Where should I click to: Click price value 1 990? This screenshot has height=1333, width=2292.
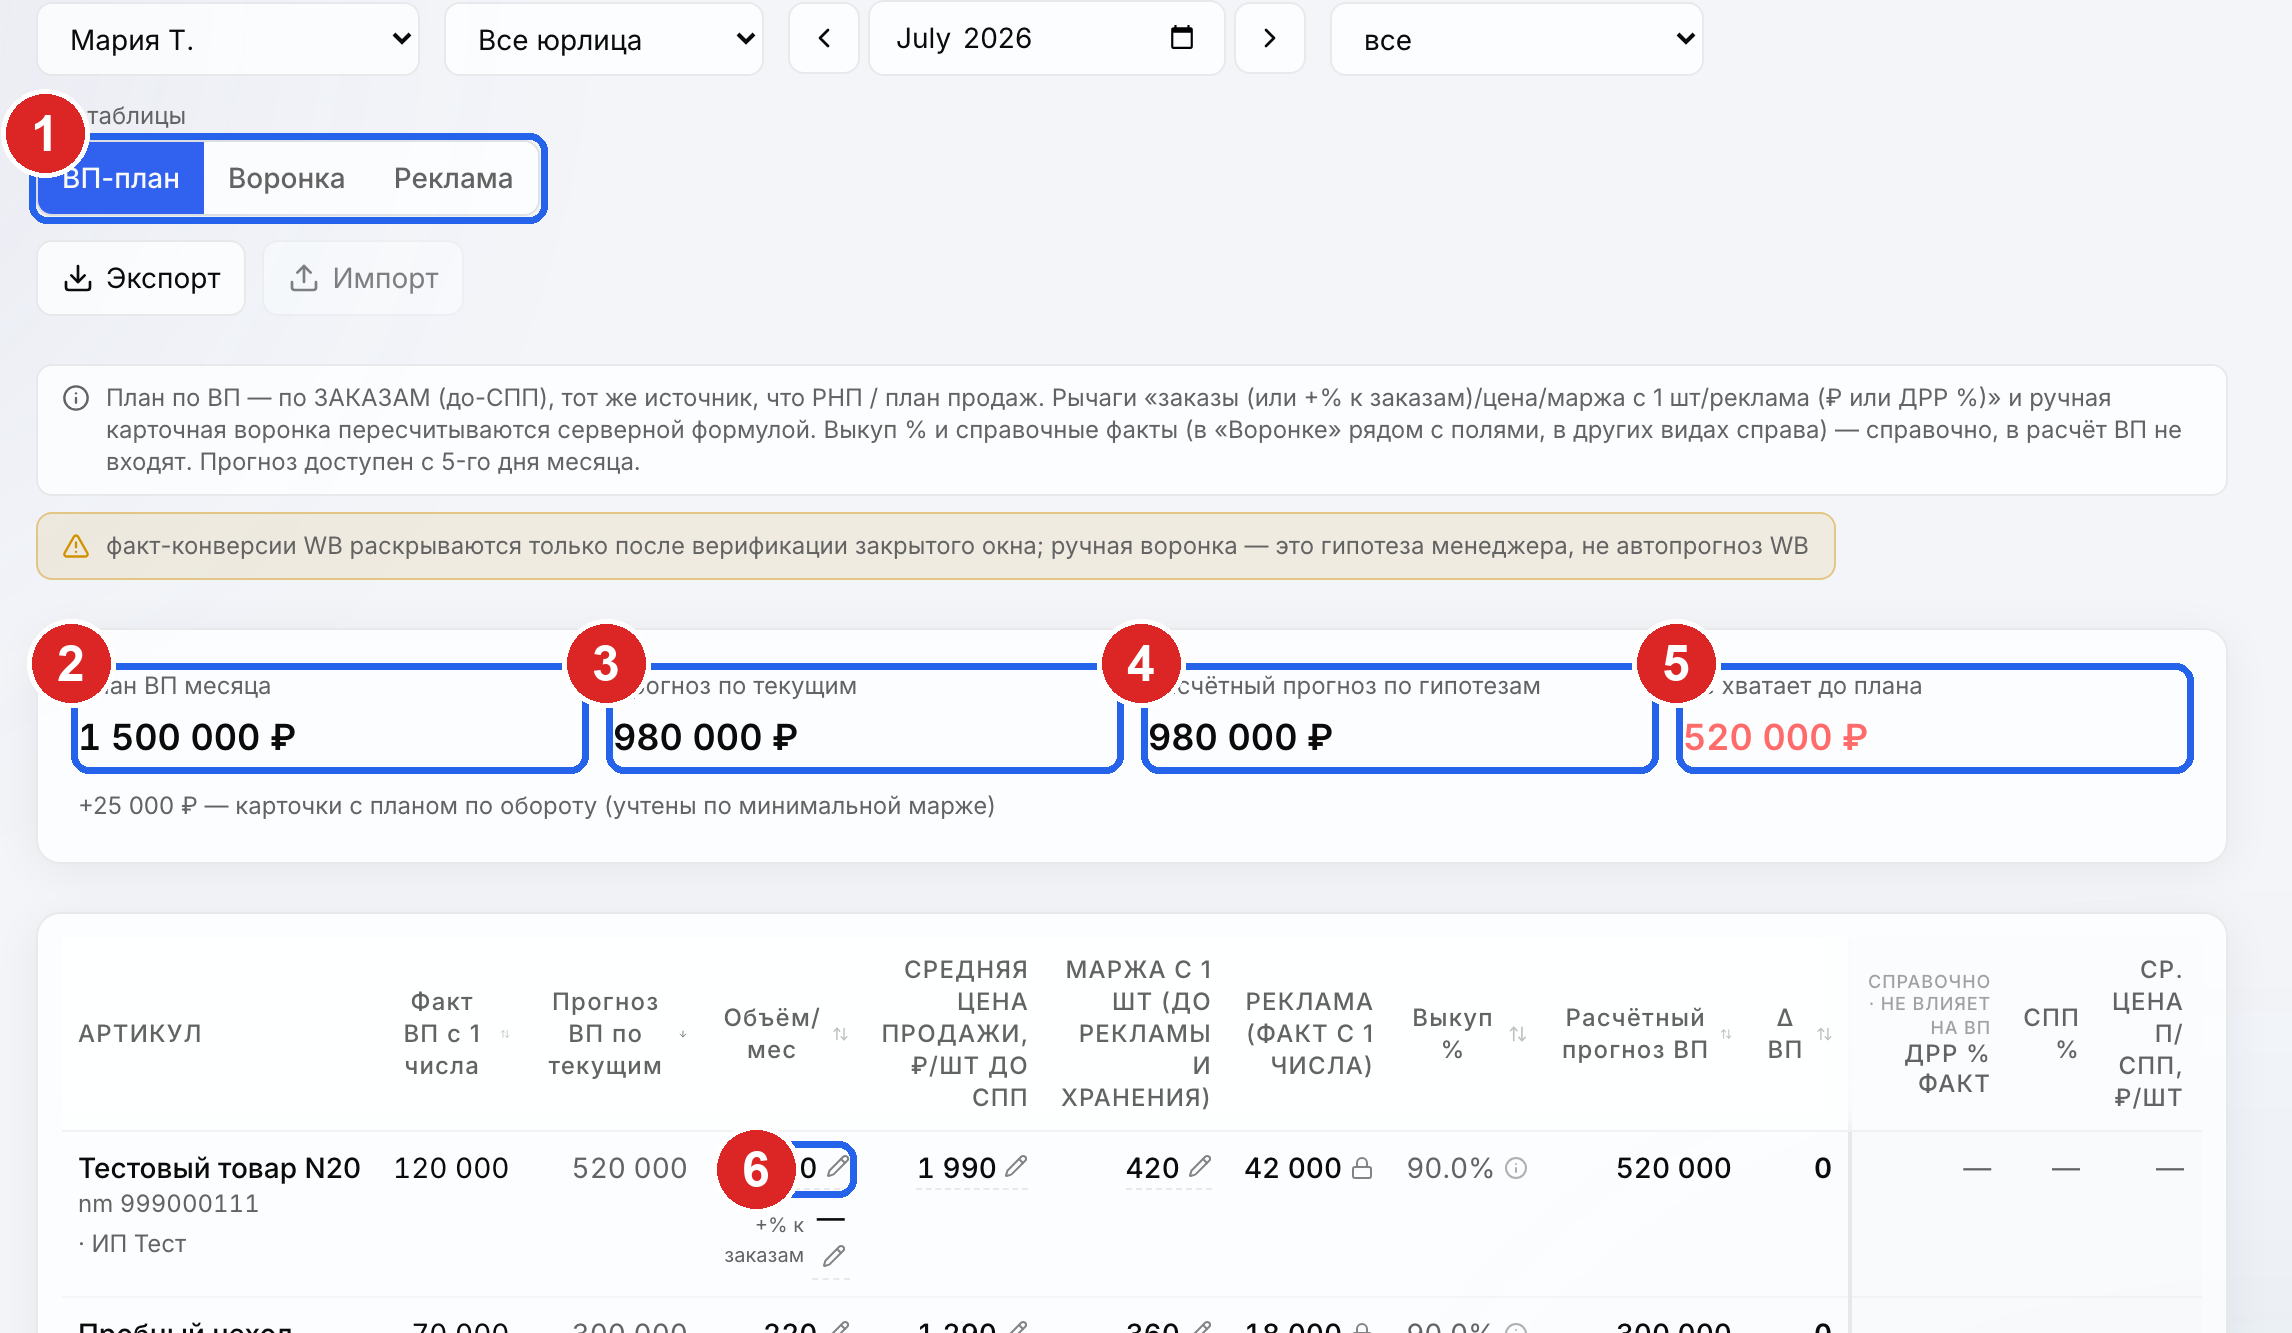[x=956, y=1168]
